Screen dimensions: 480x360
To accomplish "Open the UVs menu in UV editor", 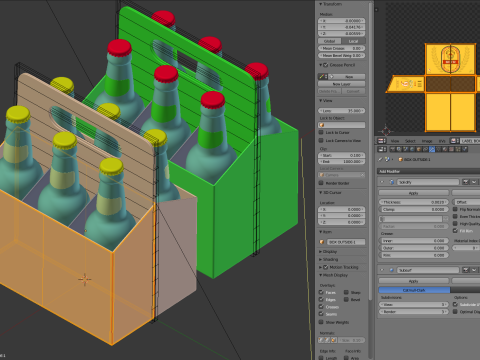I will click(x=442, y=141).
